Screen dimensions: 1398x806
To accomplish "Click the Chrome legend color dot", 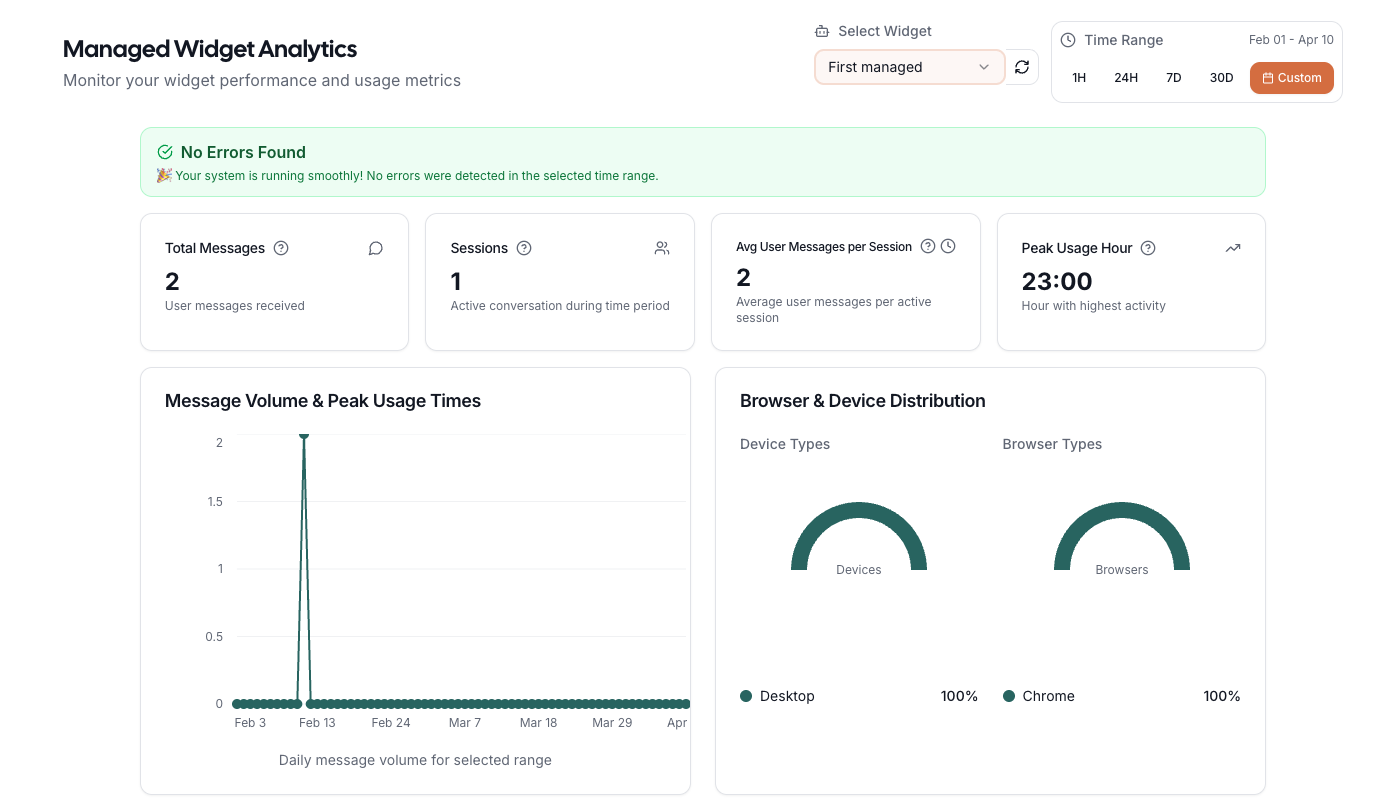I will coord(1009,696).
